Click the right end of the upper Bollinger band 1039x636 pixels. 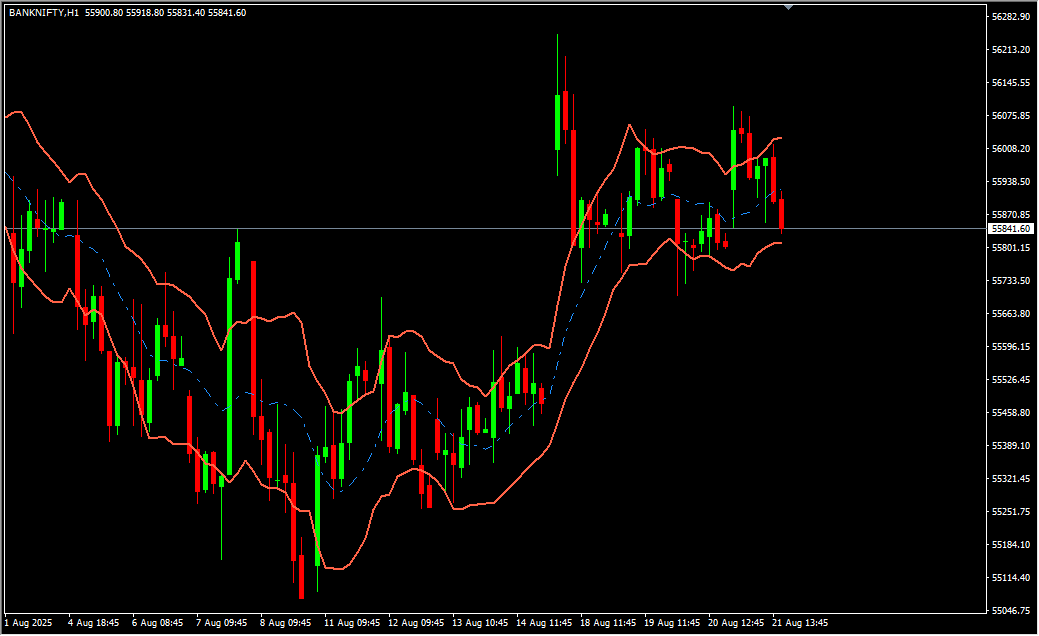780,138
